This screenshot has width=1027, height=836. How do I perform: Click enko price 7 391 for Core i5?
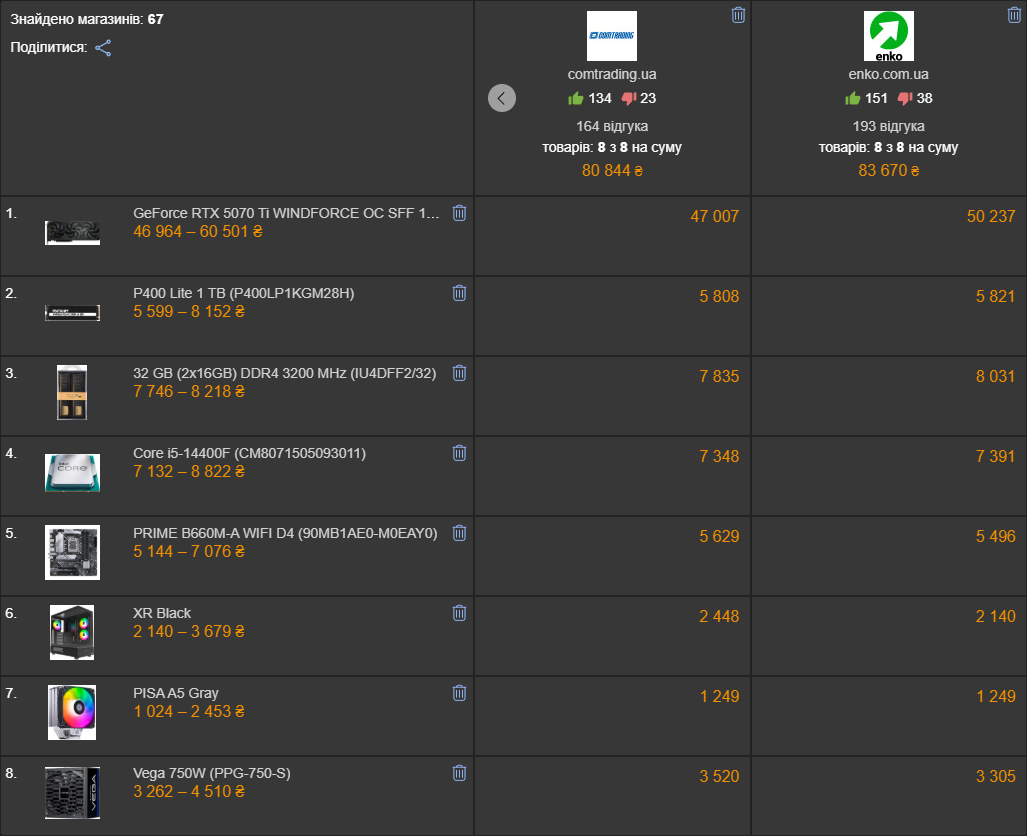(996, 456)
